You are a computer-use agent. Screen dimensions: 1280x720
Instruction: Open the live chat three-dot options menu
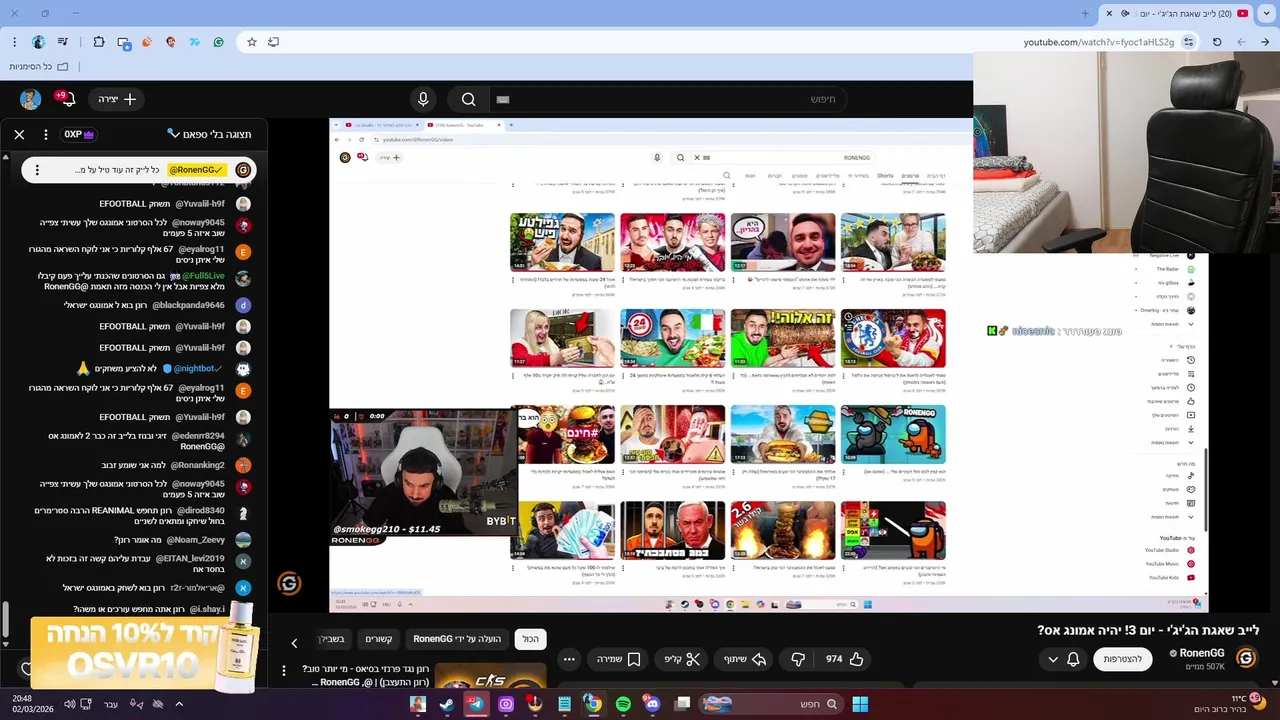(x=45, y=134)
